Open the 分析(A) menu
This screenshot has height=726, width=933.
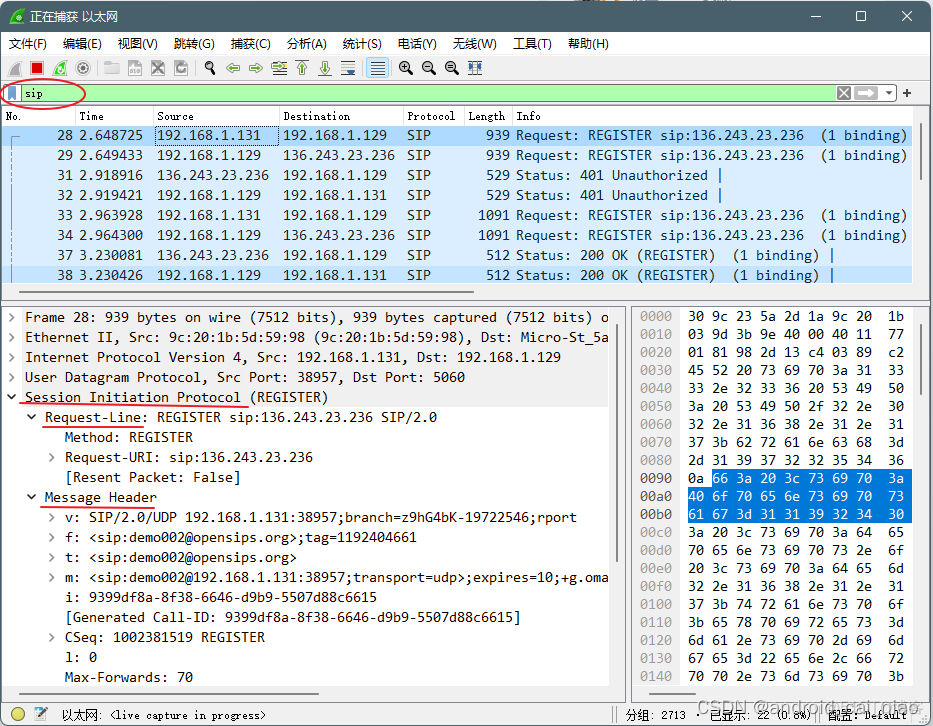[x=306, y=44]
